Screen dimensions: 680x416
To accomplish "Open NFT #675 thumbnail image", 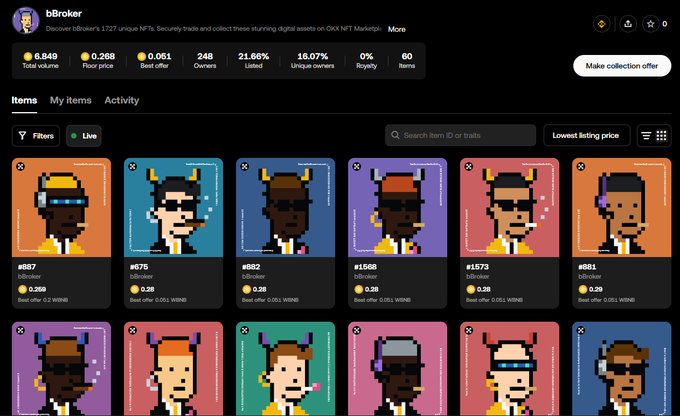I will point(173,207).
